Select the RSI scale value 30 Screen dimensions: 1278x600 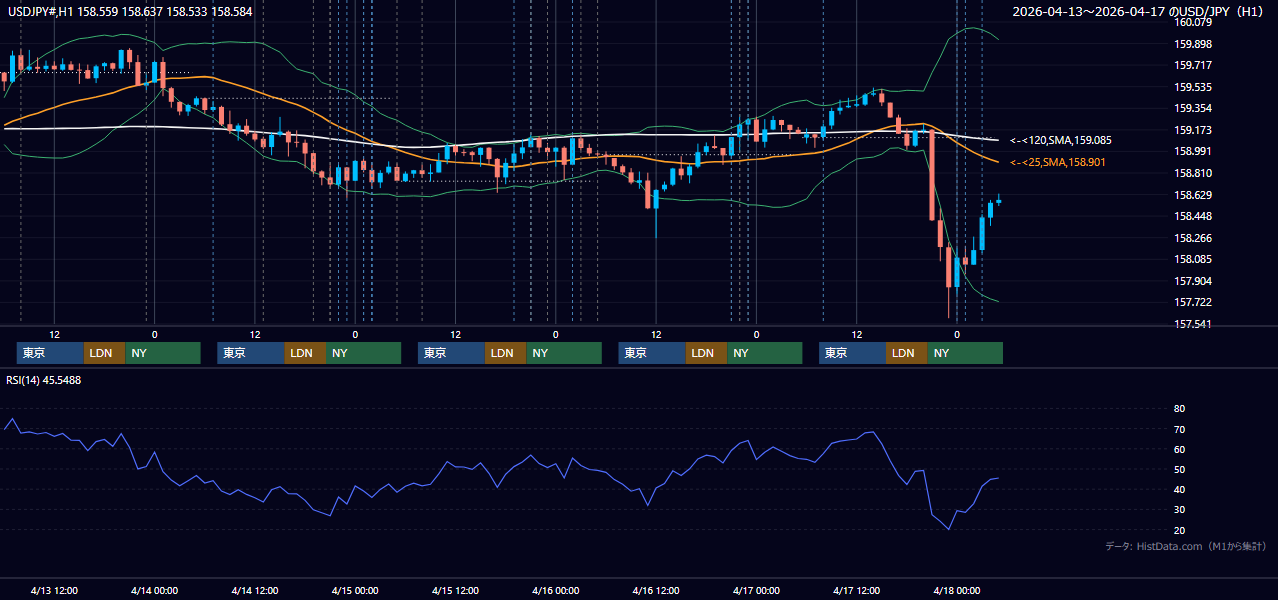1179,509
